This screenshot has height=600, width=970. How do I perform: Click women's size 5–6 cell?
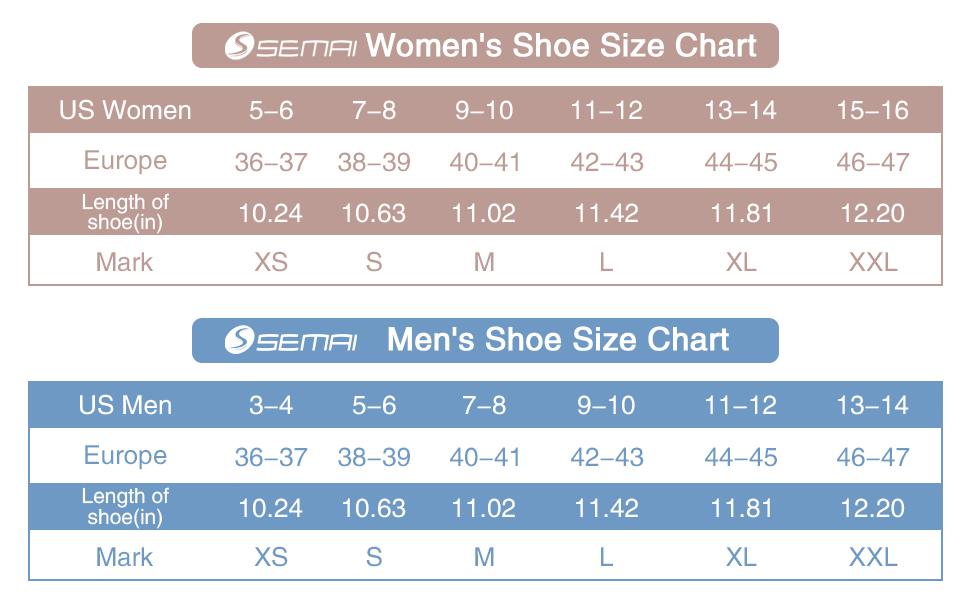point(271,110)
